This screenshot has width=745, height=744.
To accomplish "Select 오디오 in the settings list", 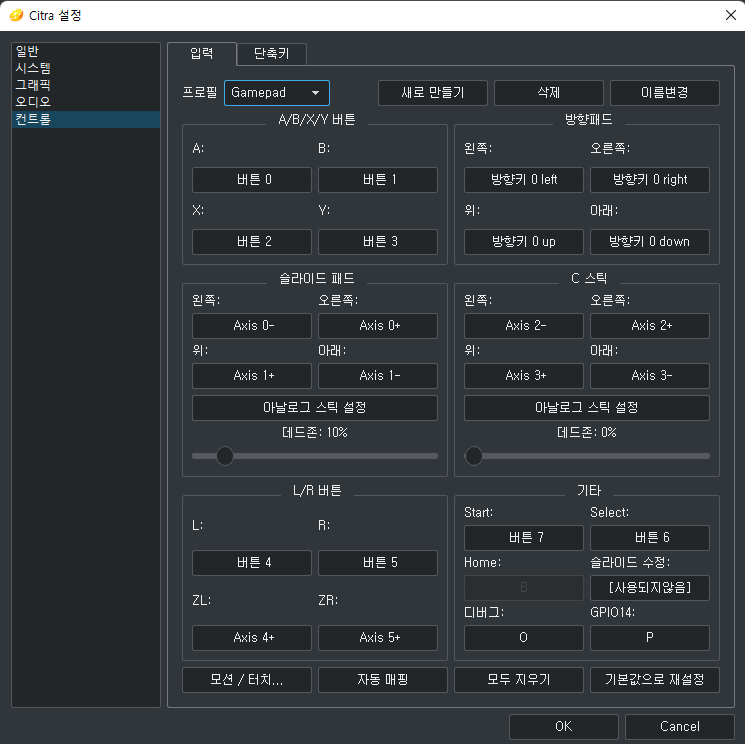I will pyautogui.click(x=86, y=102).
